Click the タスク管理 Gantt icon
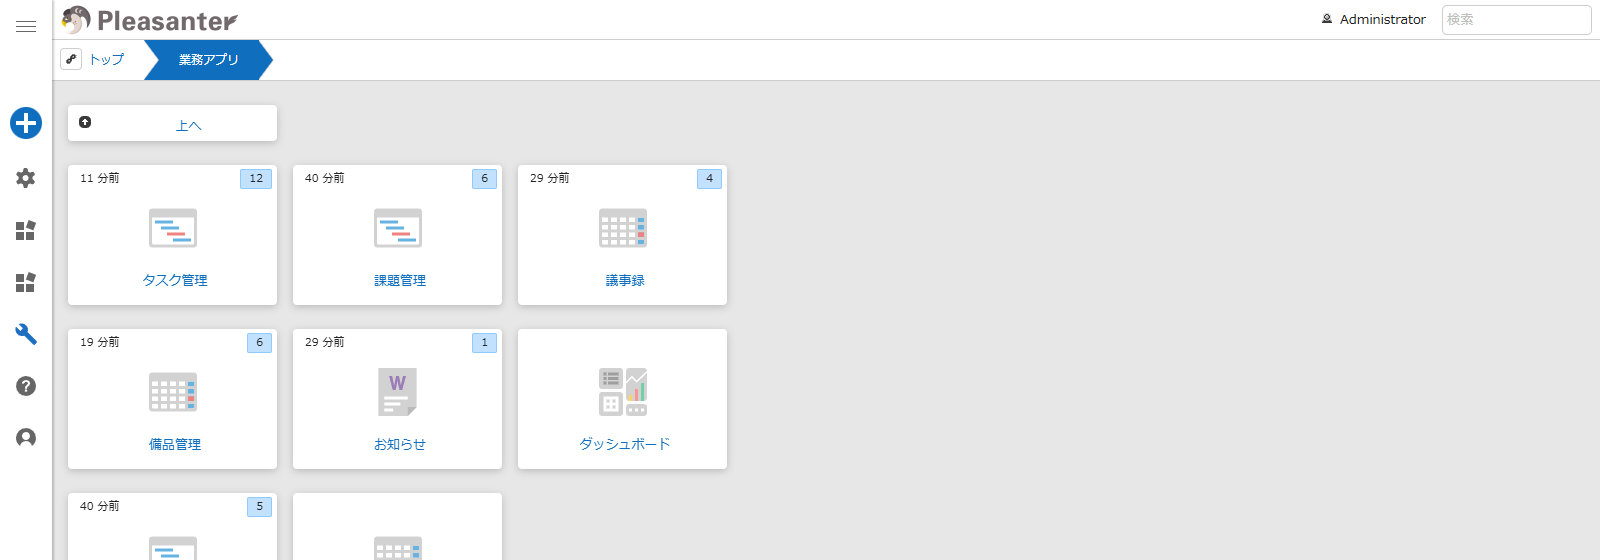The height and width of the screenshot is (560, 1600). [x=173, y=228]
